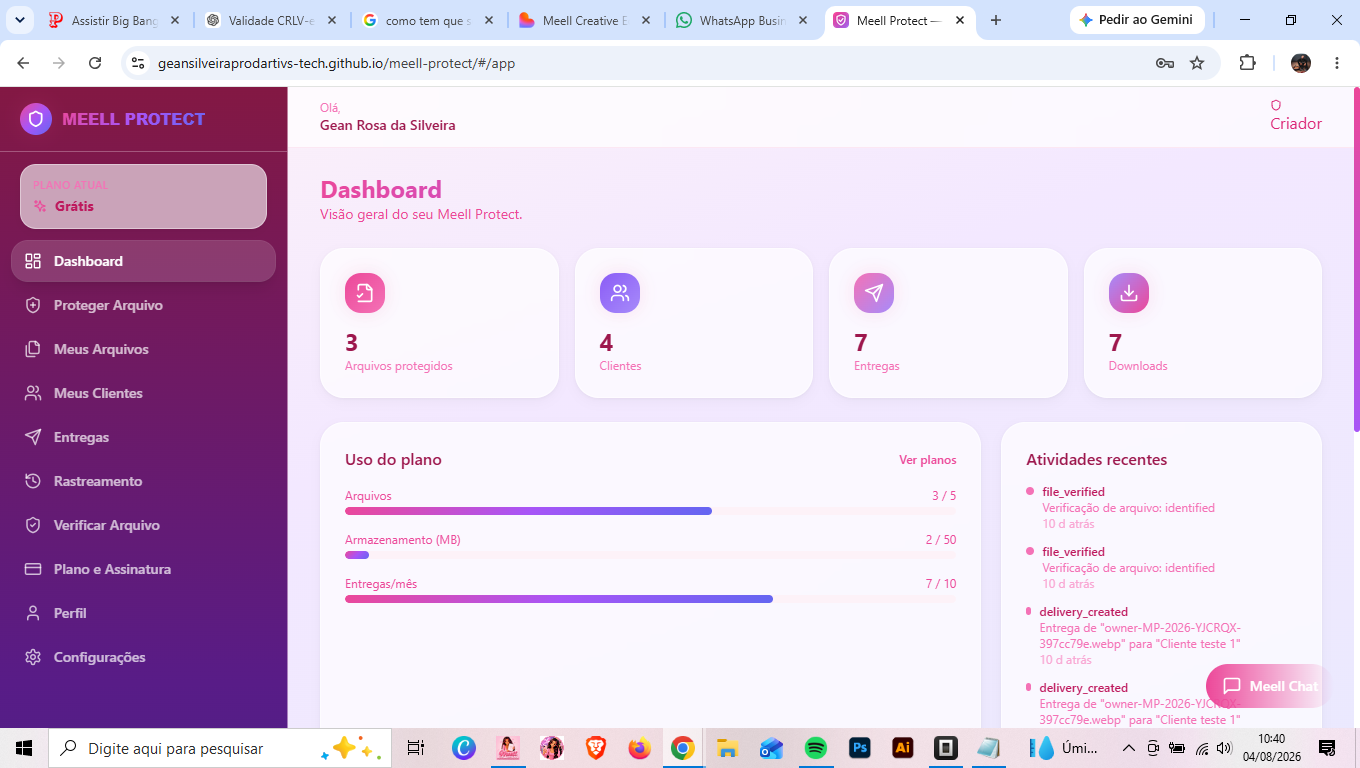Switch to Meell Creative browser tab

click(586, 20)
